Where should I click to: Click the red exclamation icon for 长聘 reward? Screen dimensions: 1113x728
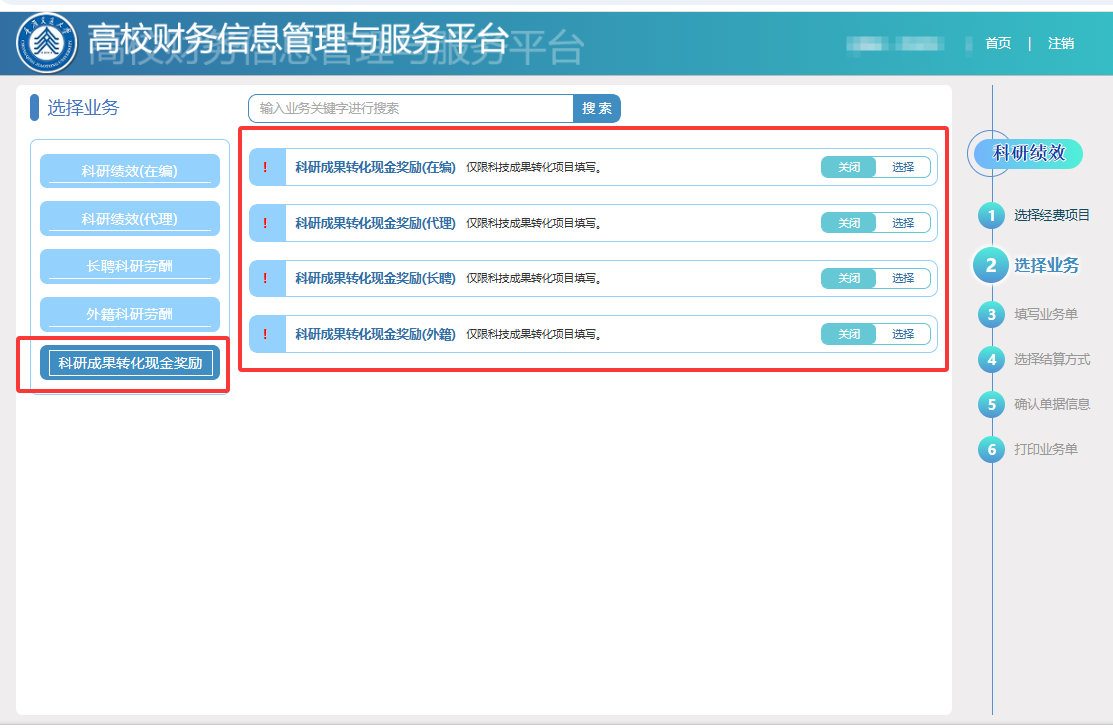coord(265,278)
